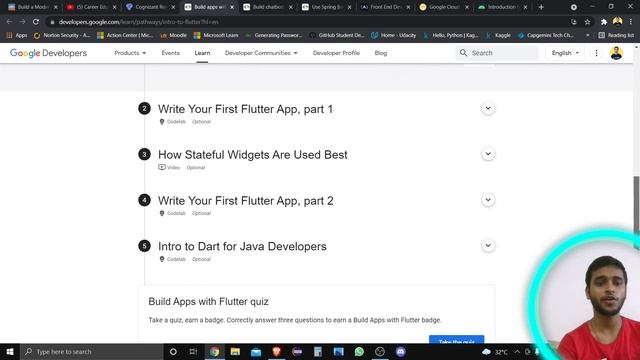Open the user profile avatar in header
Image resolution: width=640 pixels, height=360 pixels.
pos(616,53)
